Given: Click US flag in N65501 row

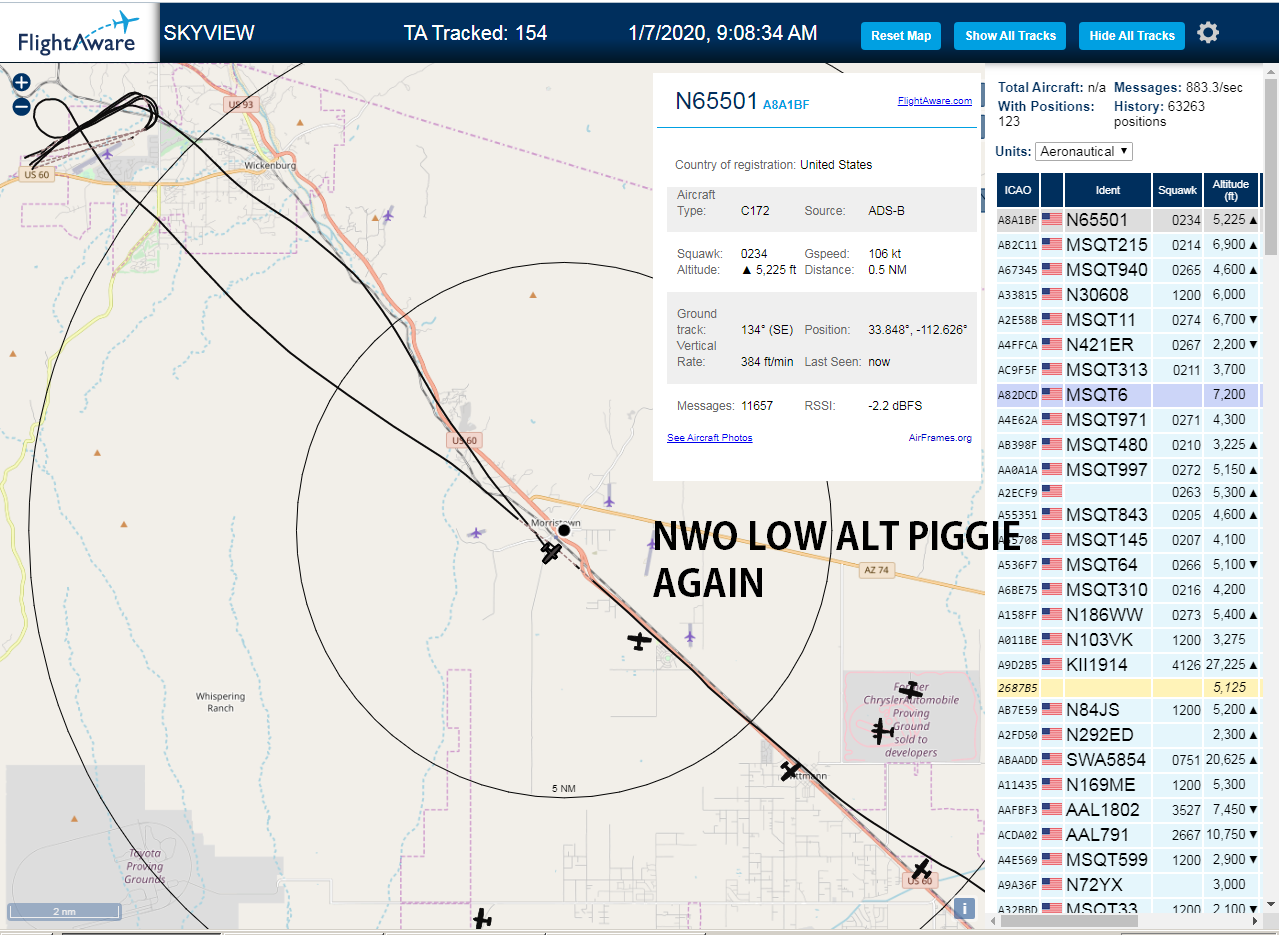Looking at the screenshot, I should point(1051,219).
